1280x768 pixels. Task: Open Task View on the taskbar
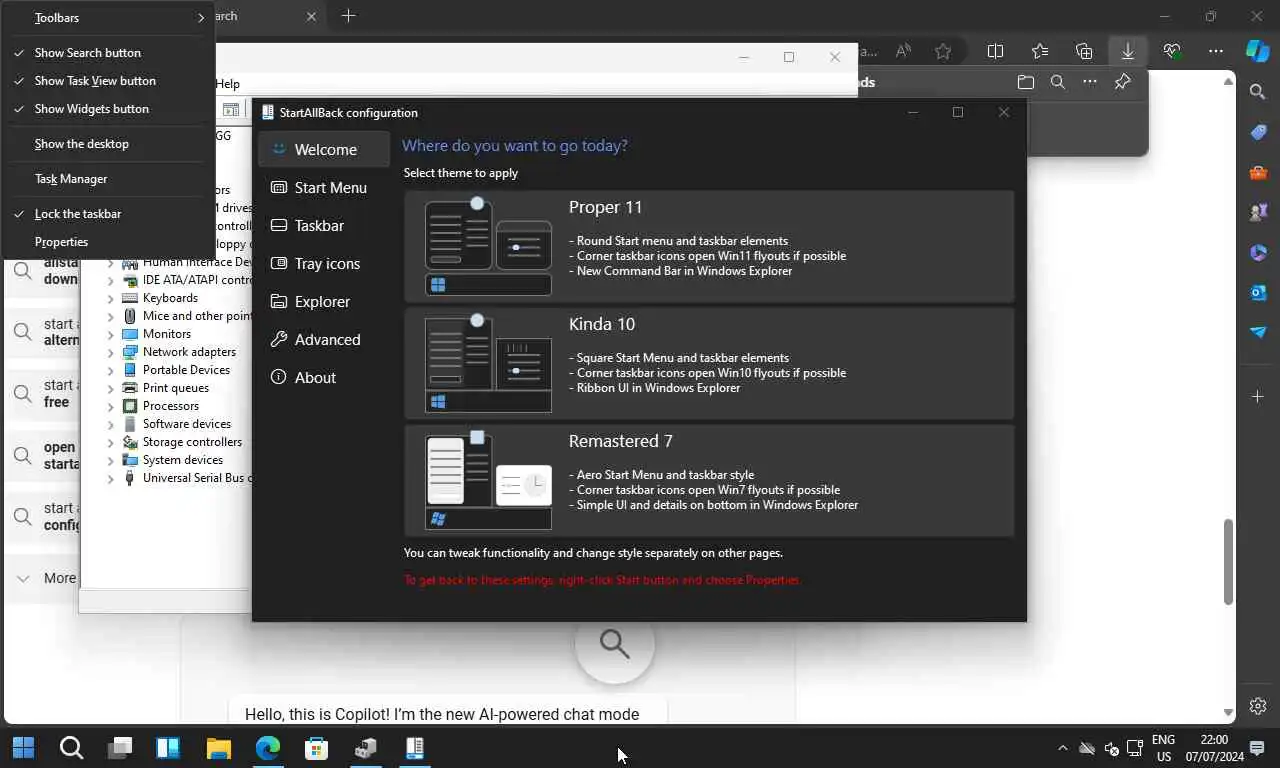pos(120,747)
